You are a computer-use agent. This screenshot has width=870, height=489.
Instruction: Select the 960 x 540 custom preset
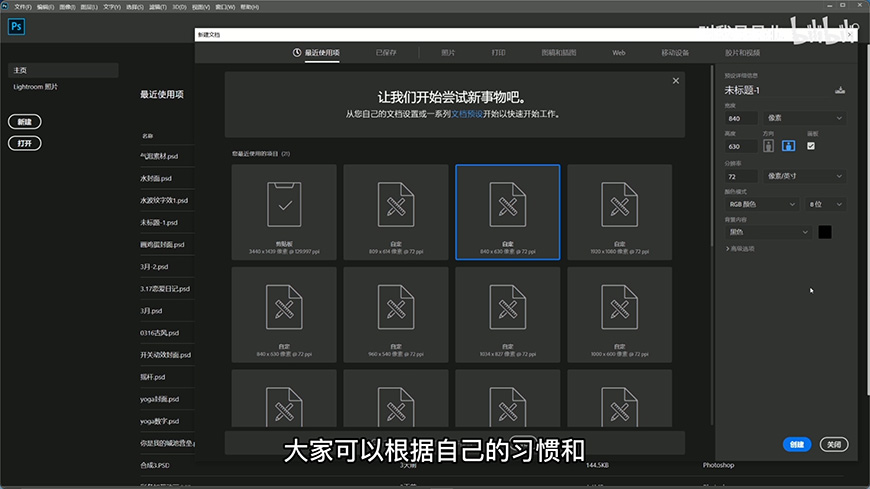click(x=396, y=315)
